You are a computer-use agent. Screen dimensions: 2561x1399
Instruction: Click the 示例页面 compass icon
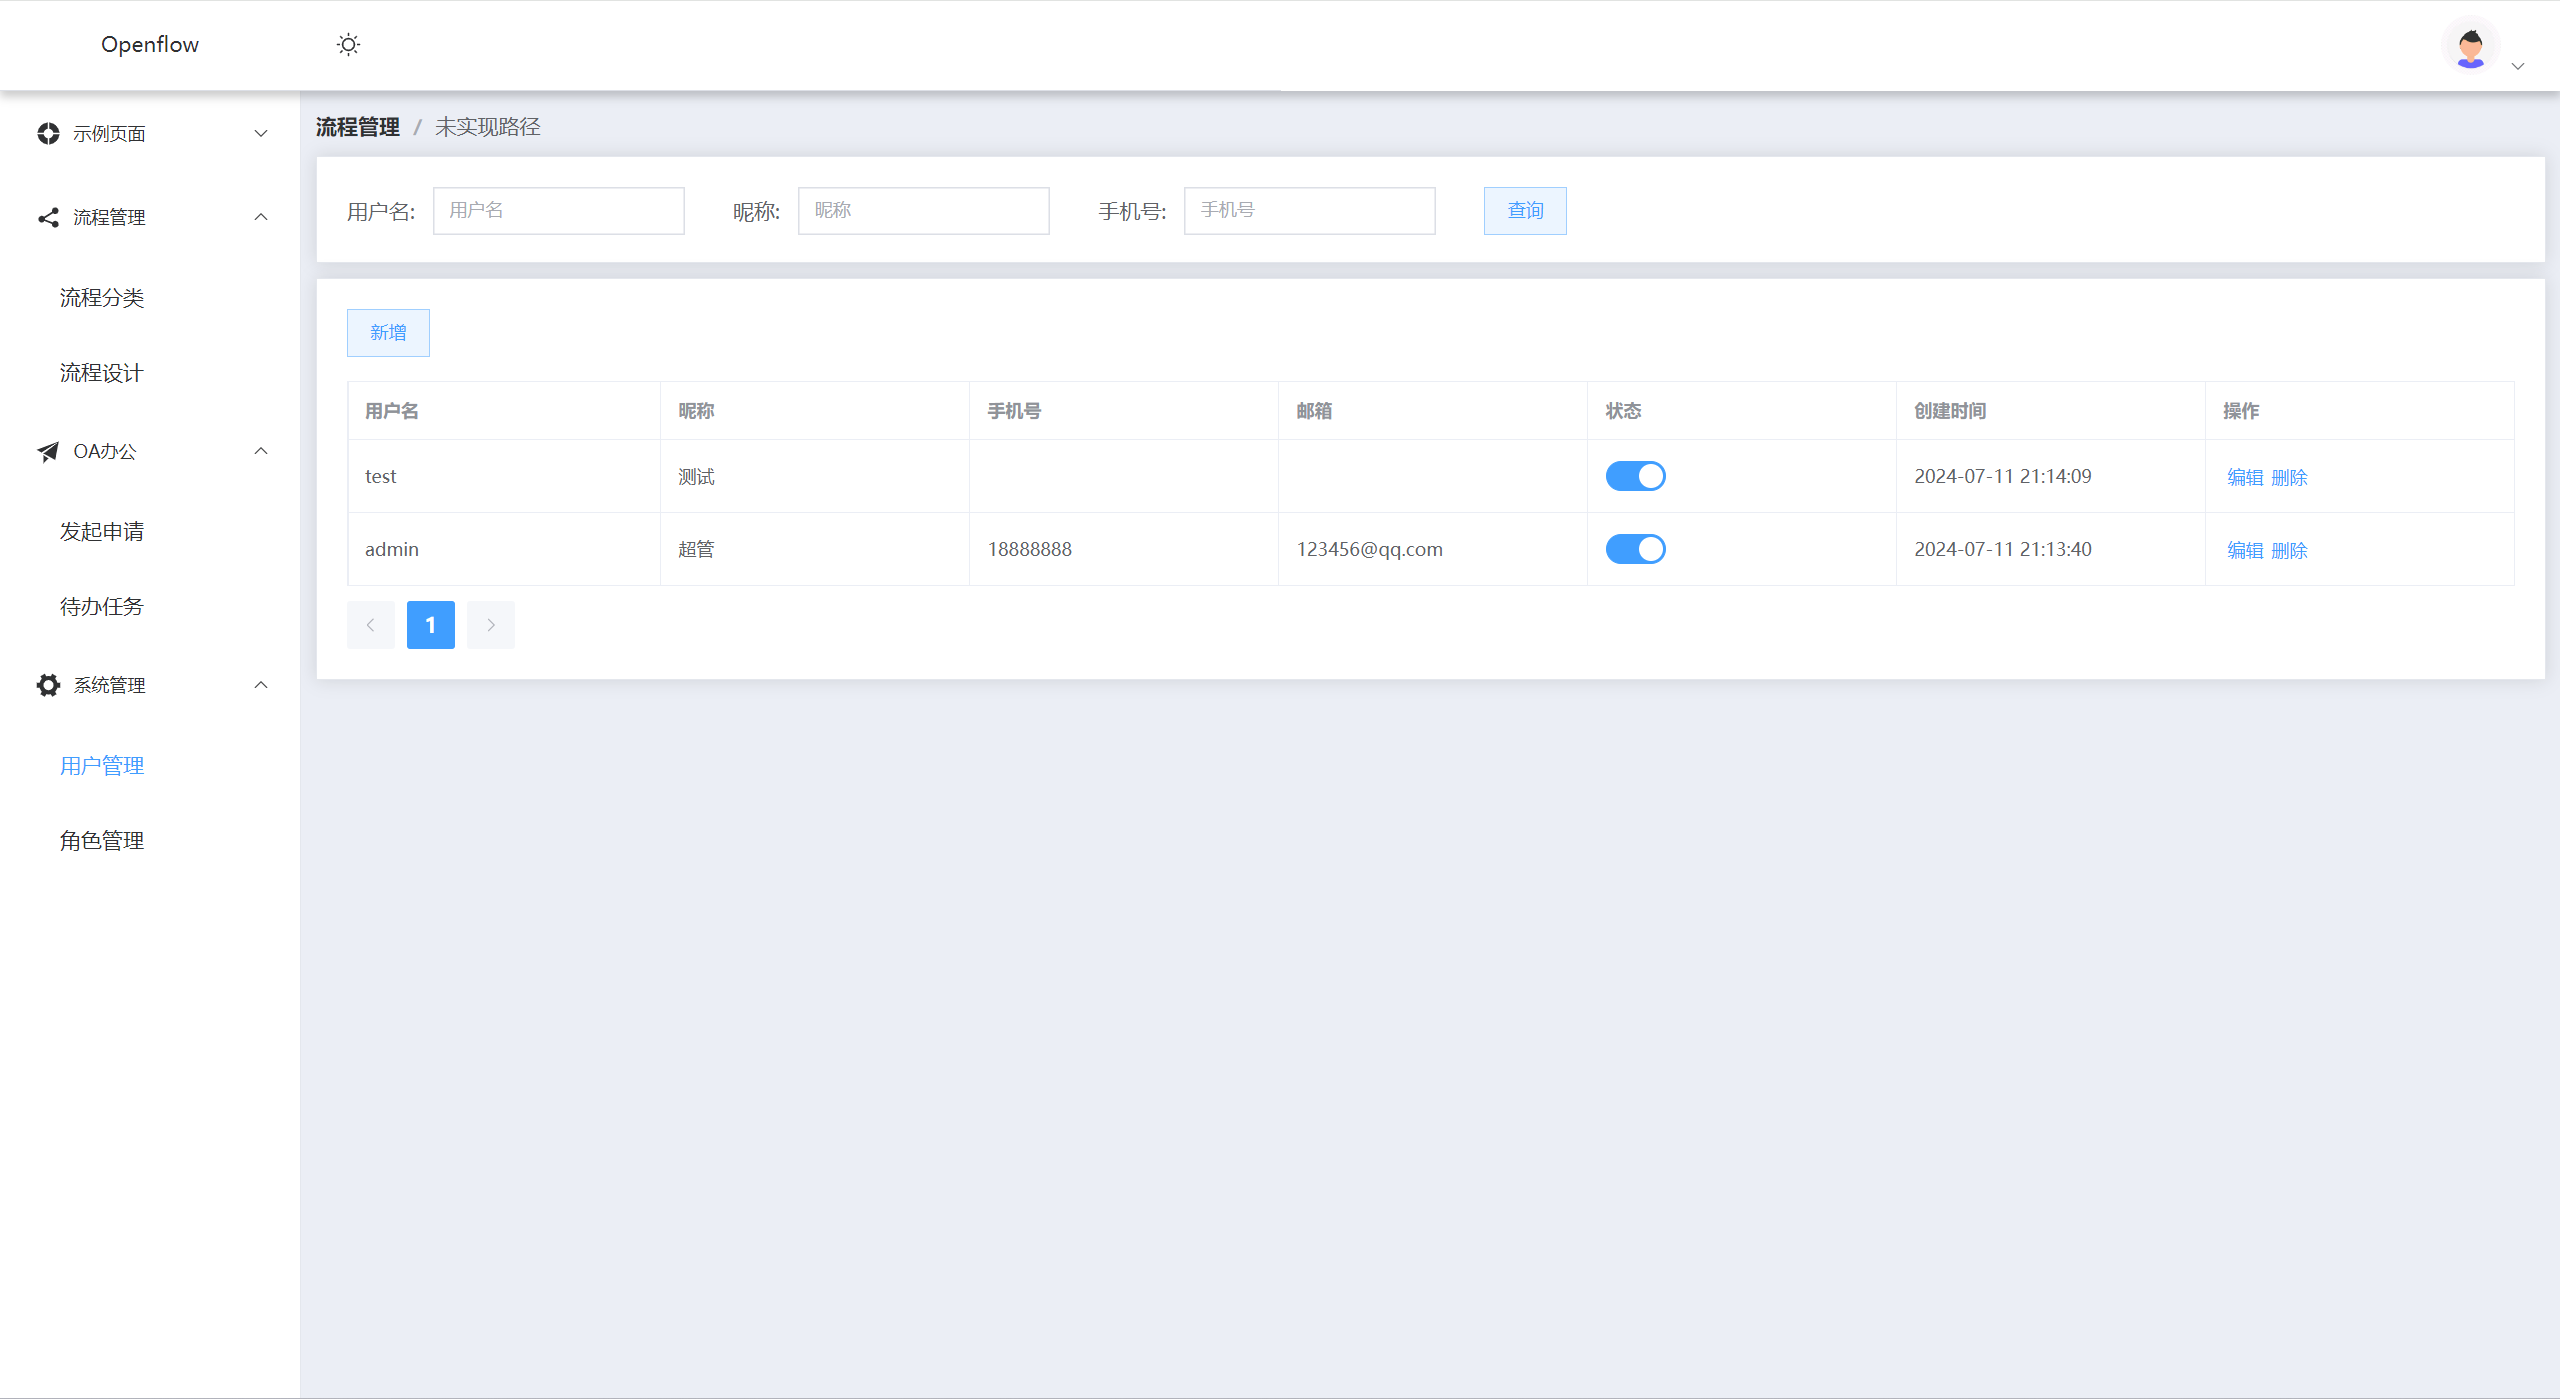pos(48,134)
